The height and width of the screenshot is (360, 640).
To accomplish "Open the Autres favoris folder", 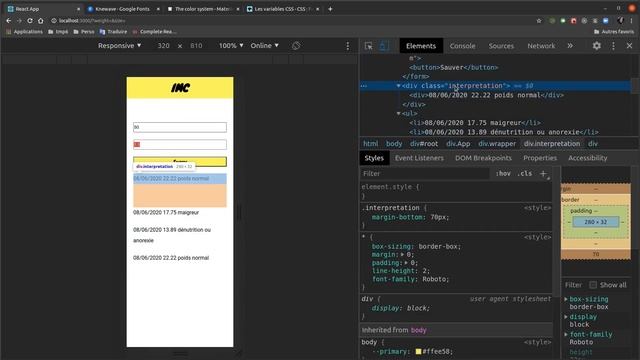I will [x=614, y=31].
